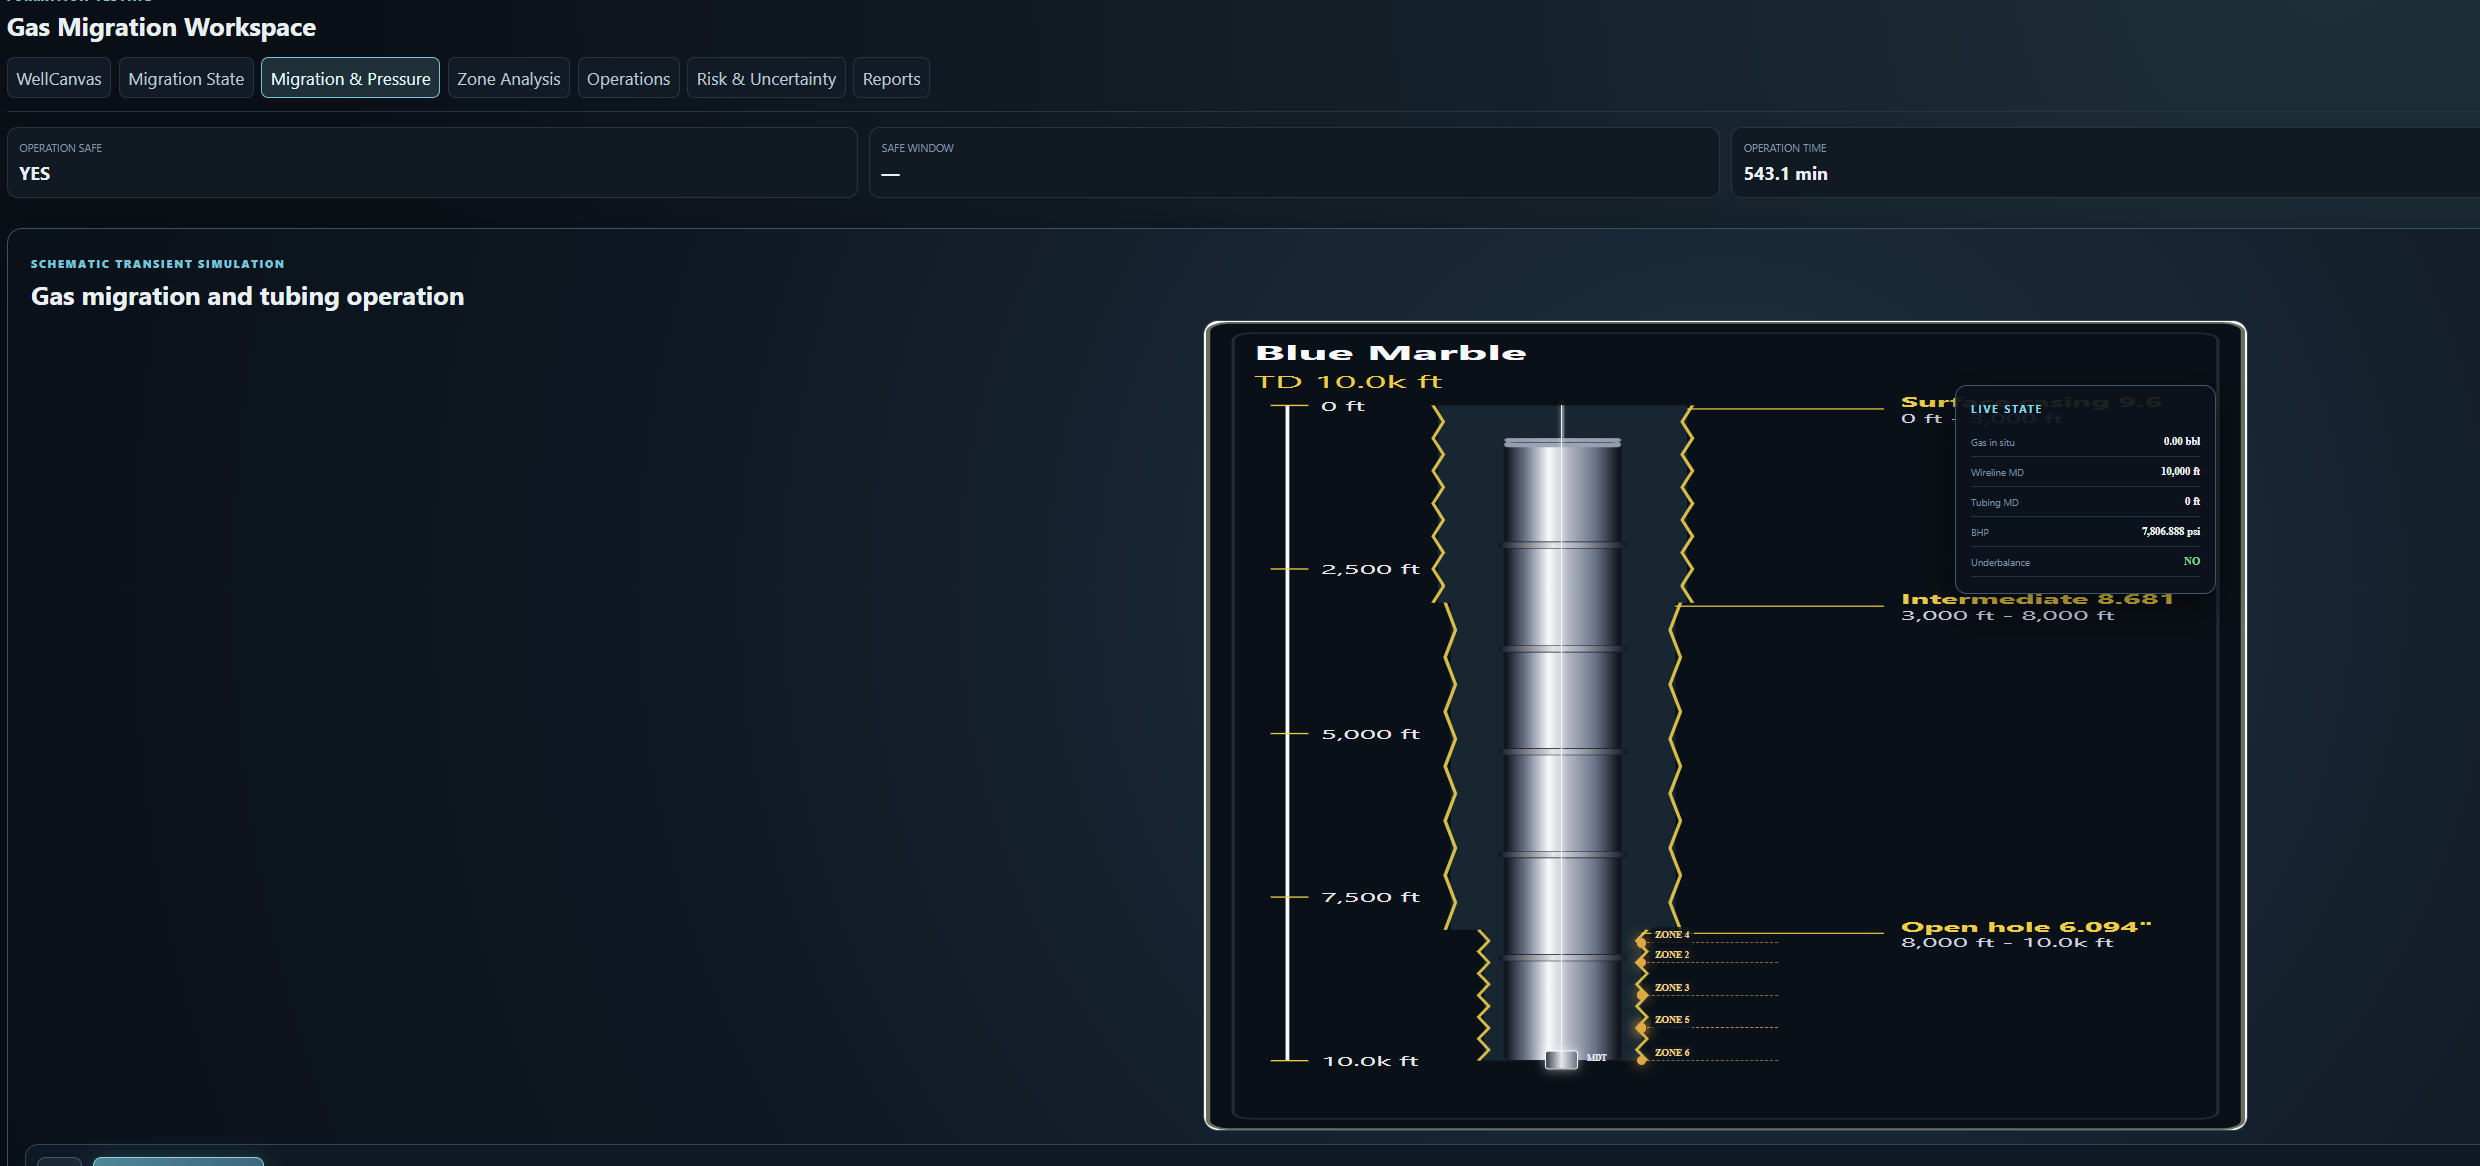The height and width of the screenshot is (1166, 2480).
Task: Click the 0 ft depth scale label
Action: pyautogui.click(x=1343, y=406)
